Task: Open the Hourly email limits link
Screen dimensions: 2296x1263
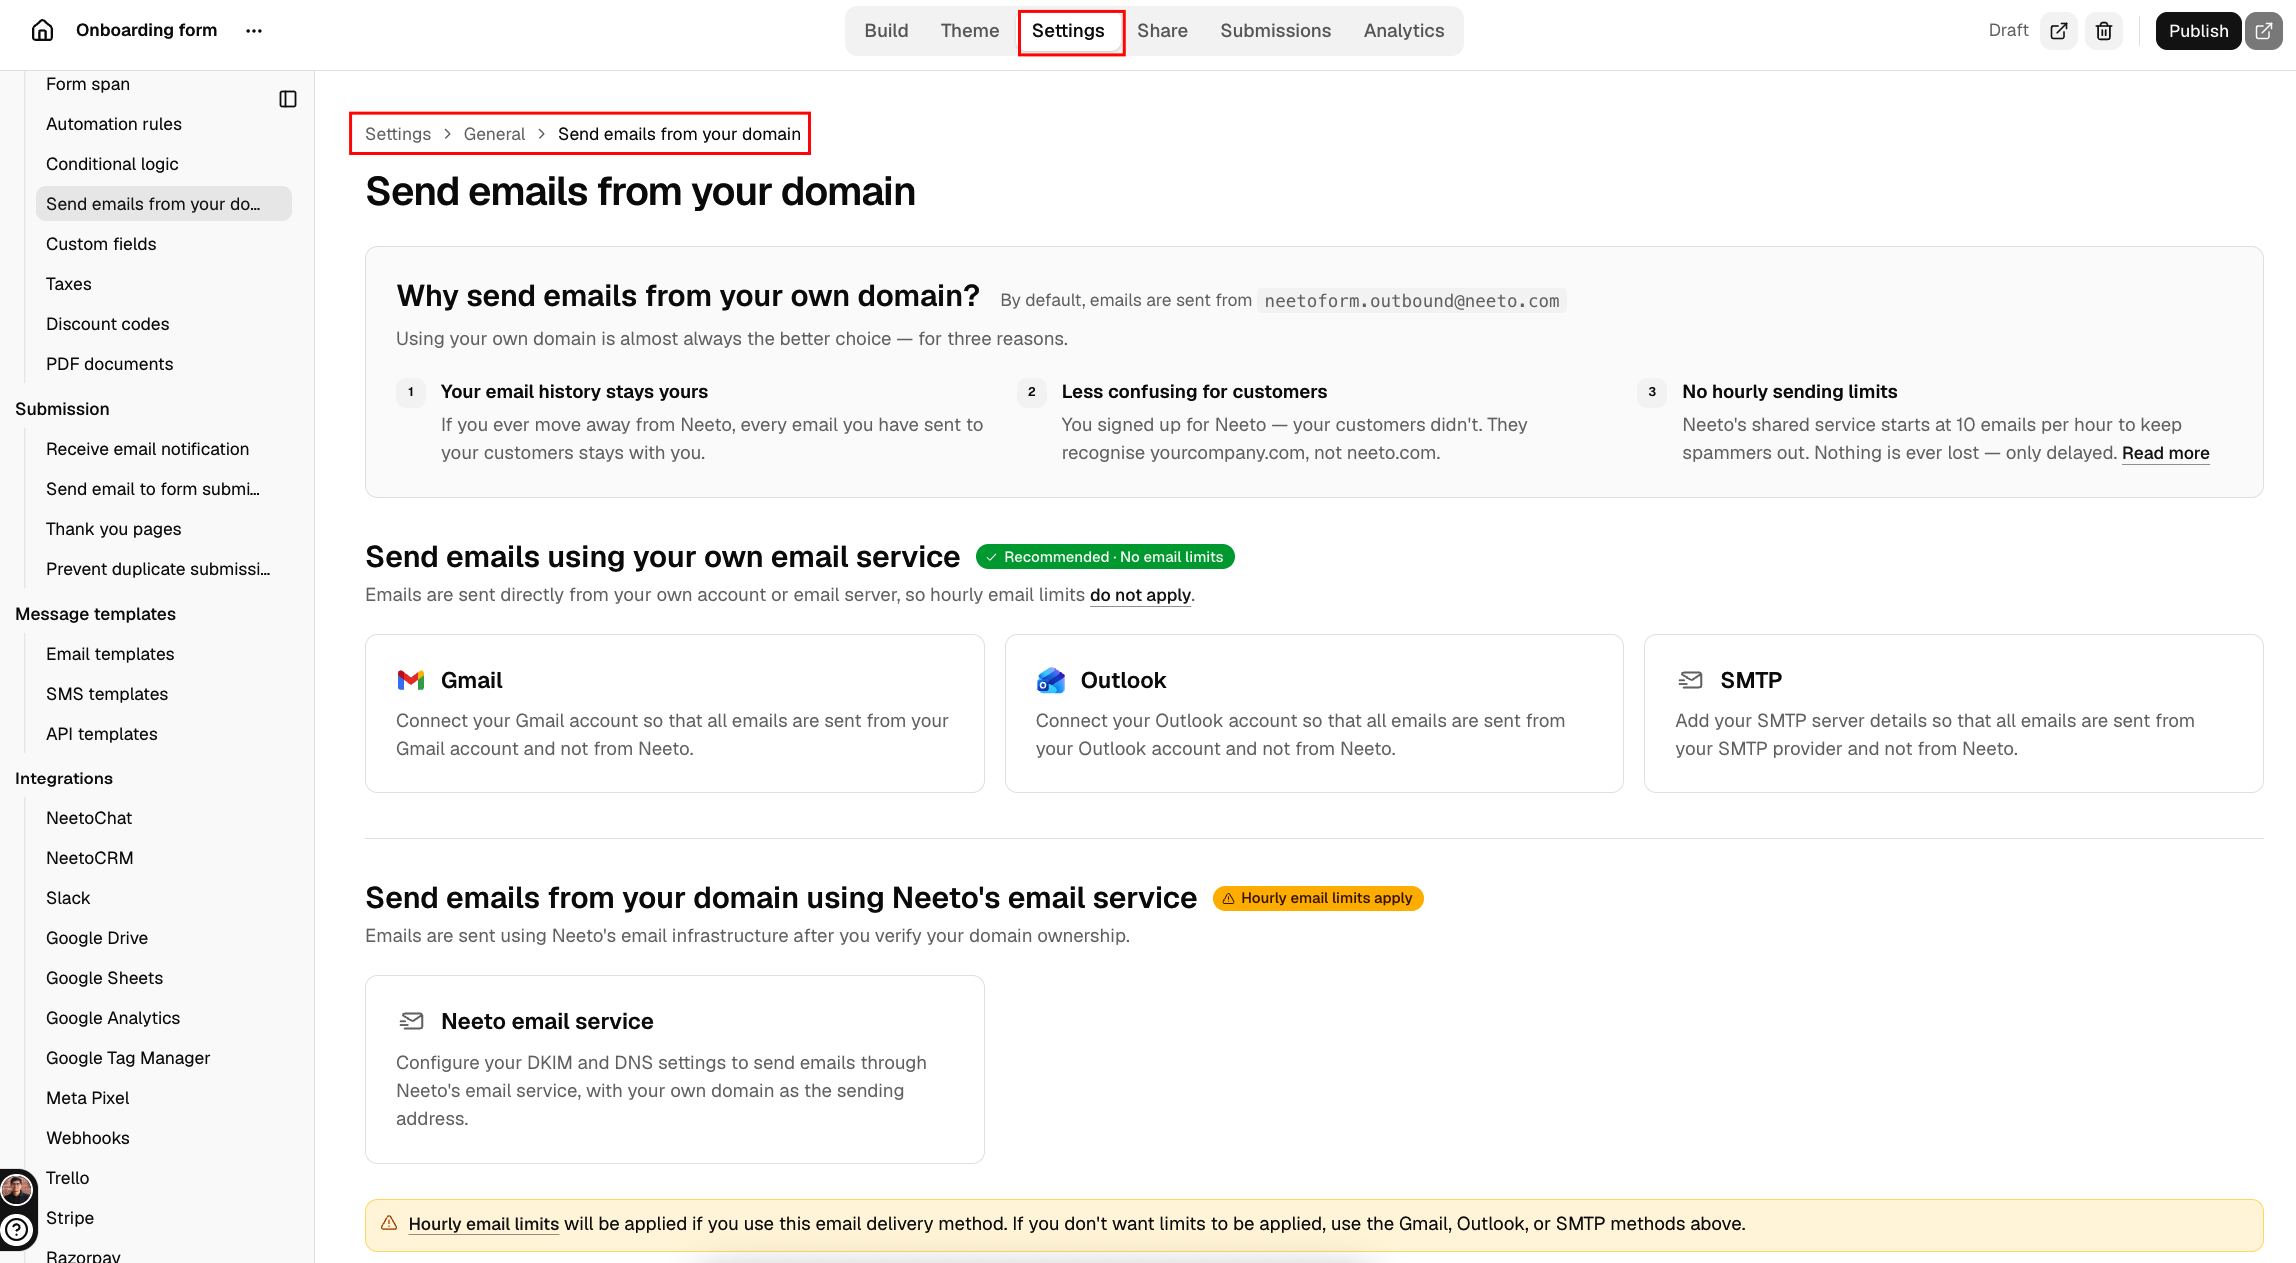Action: (x=483, y=1224)
